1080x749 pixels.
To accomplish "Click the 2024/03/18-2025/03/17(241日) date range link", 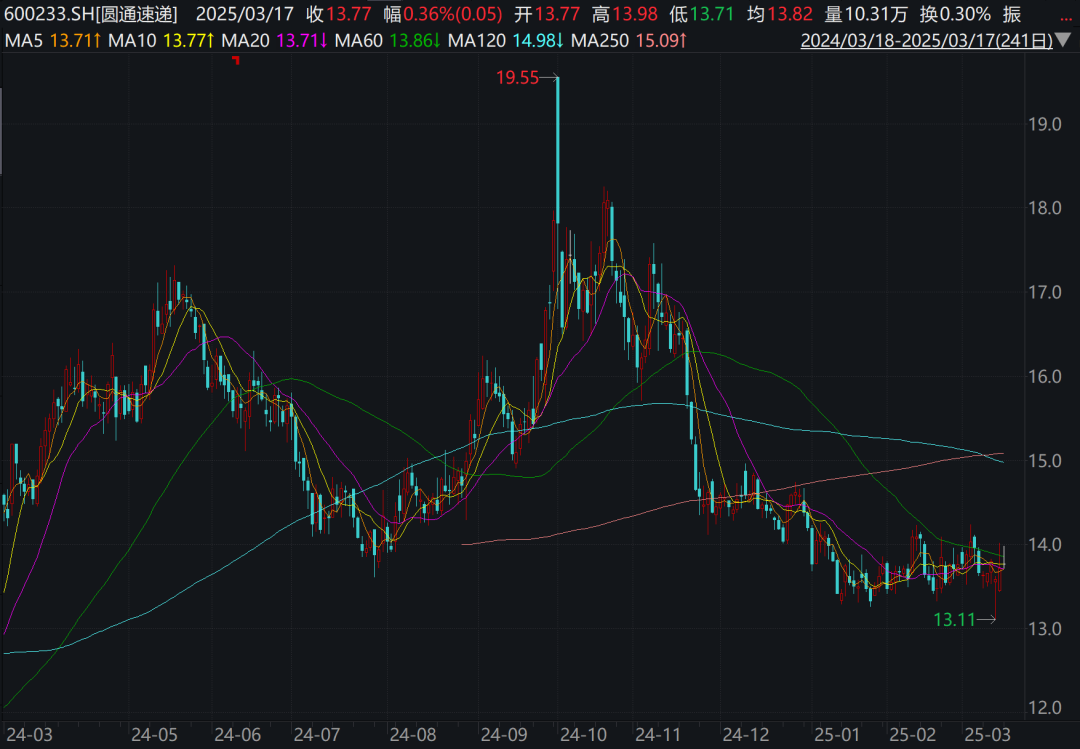I will [926, 40].
